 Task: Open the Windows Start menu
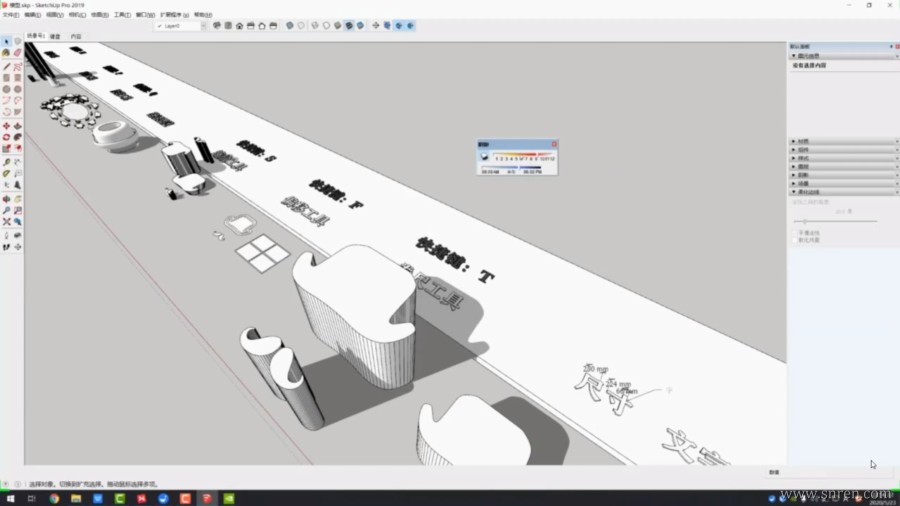click(x=10, y=499)
